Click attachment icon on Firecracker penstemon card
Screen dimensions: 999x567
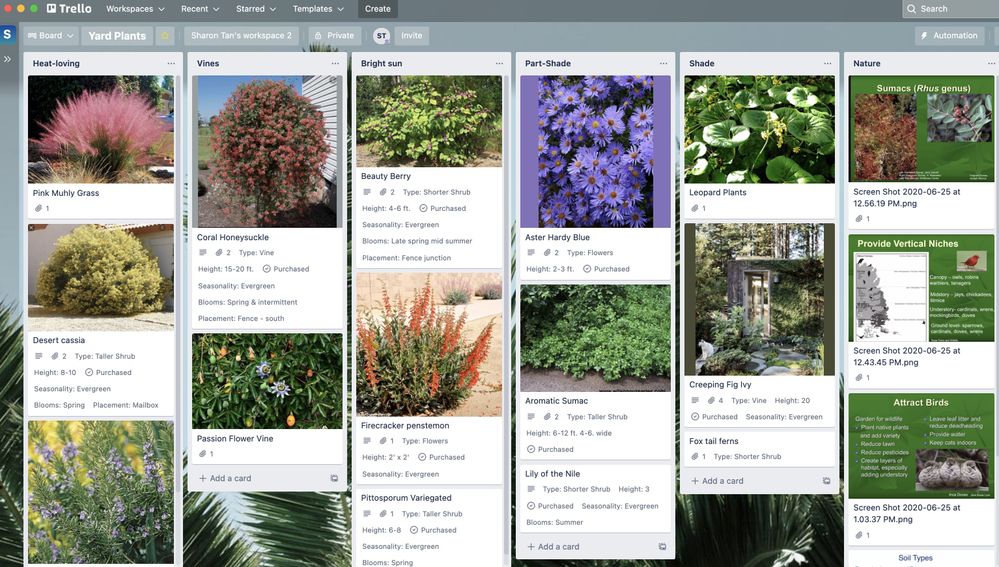(x=383, y=441)
